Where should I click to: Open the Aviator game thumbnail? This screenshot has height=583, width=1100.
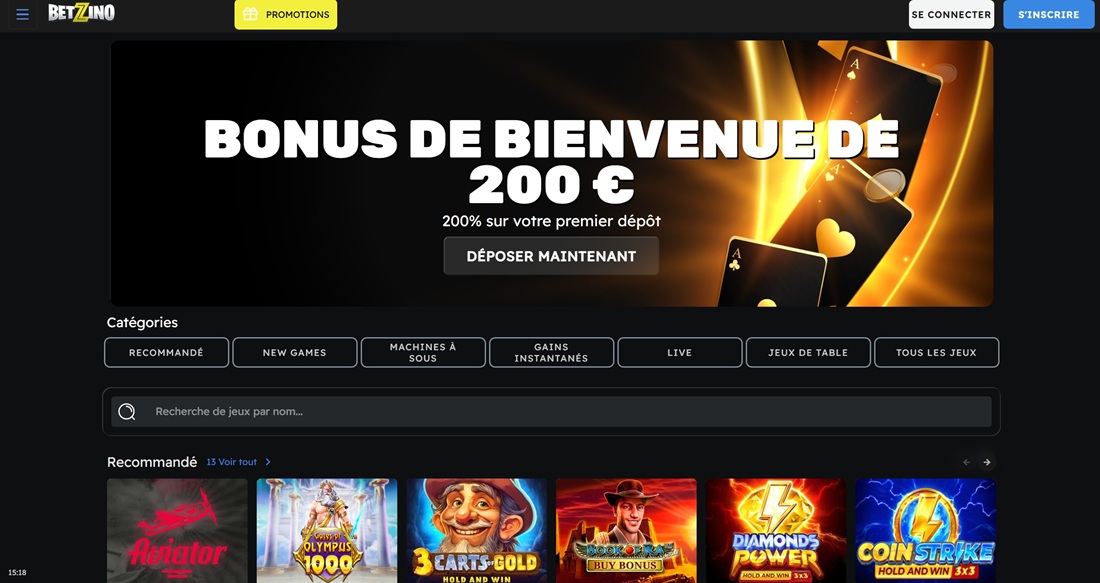click(177, 530)
